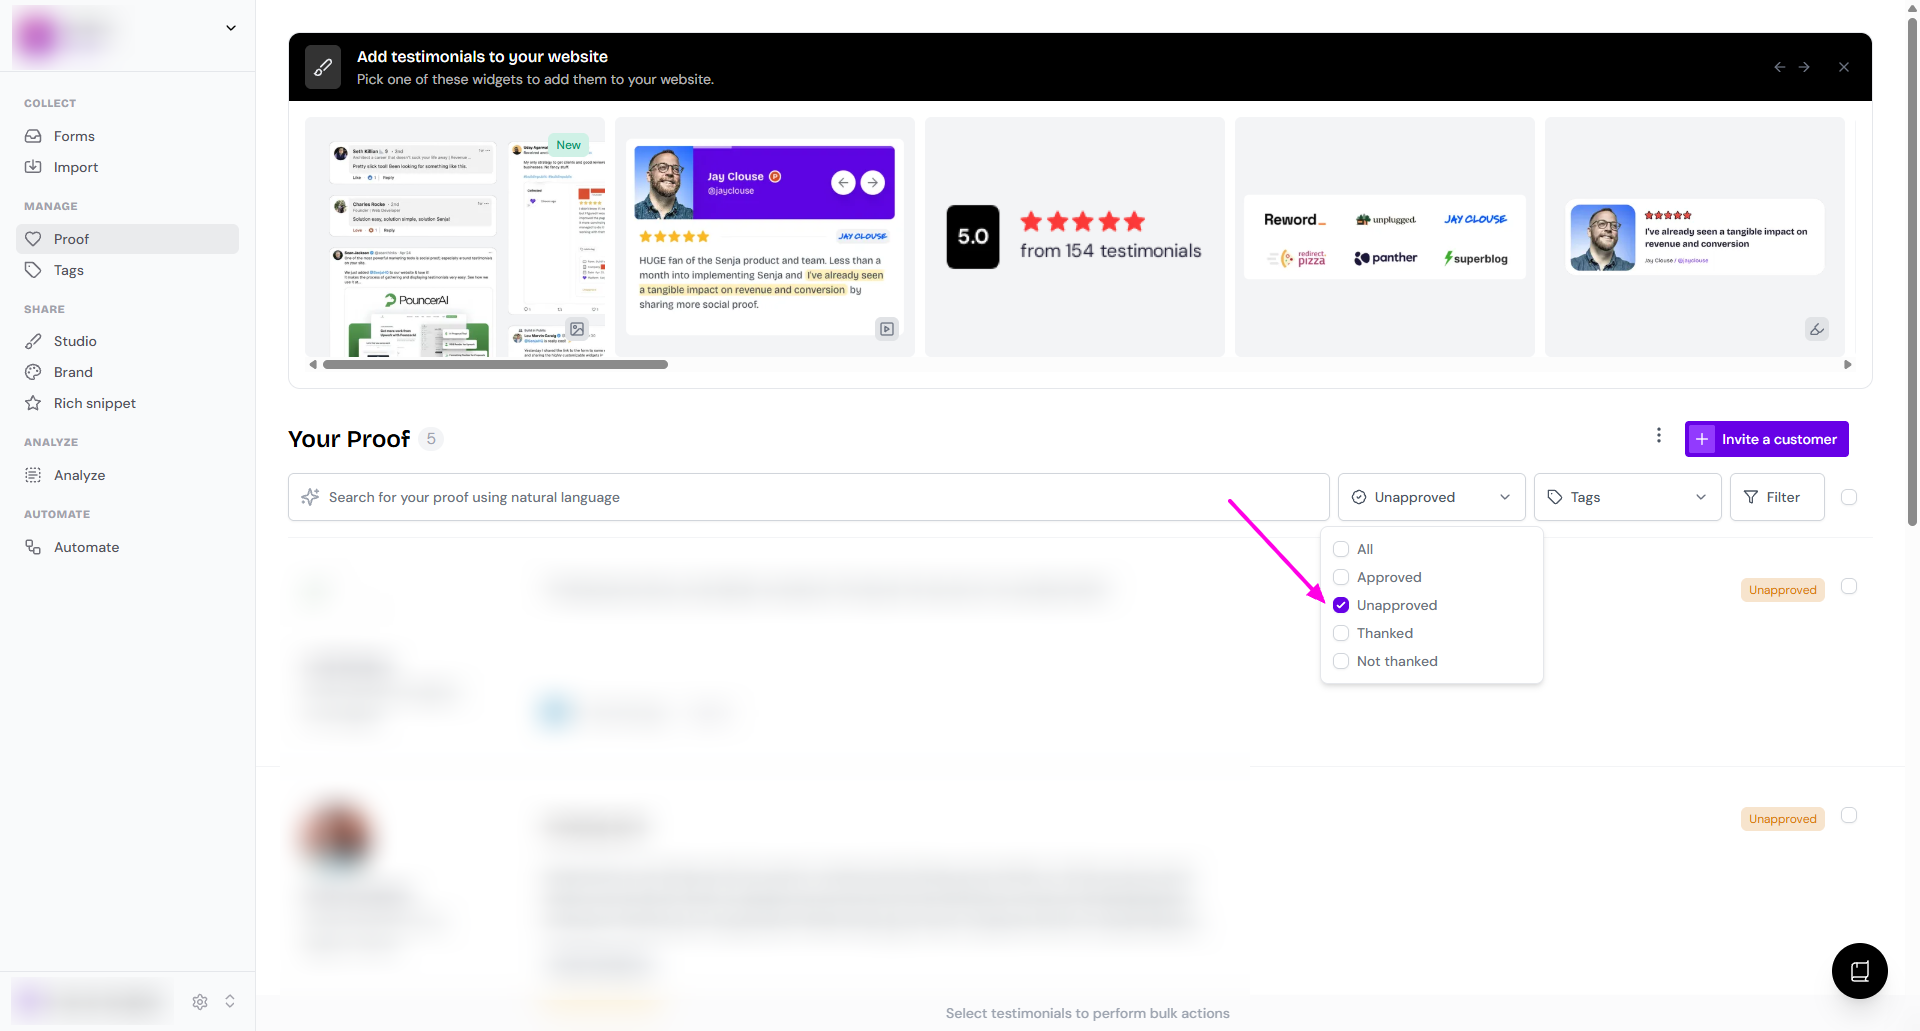Uncheck the Unapproved filter option
The image size is (1920, 1031).
[x=1341, y=605]
